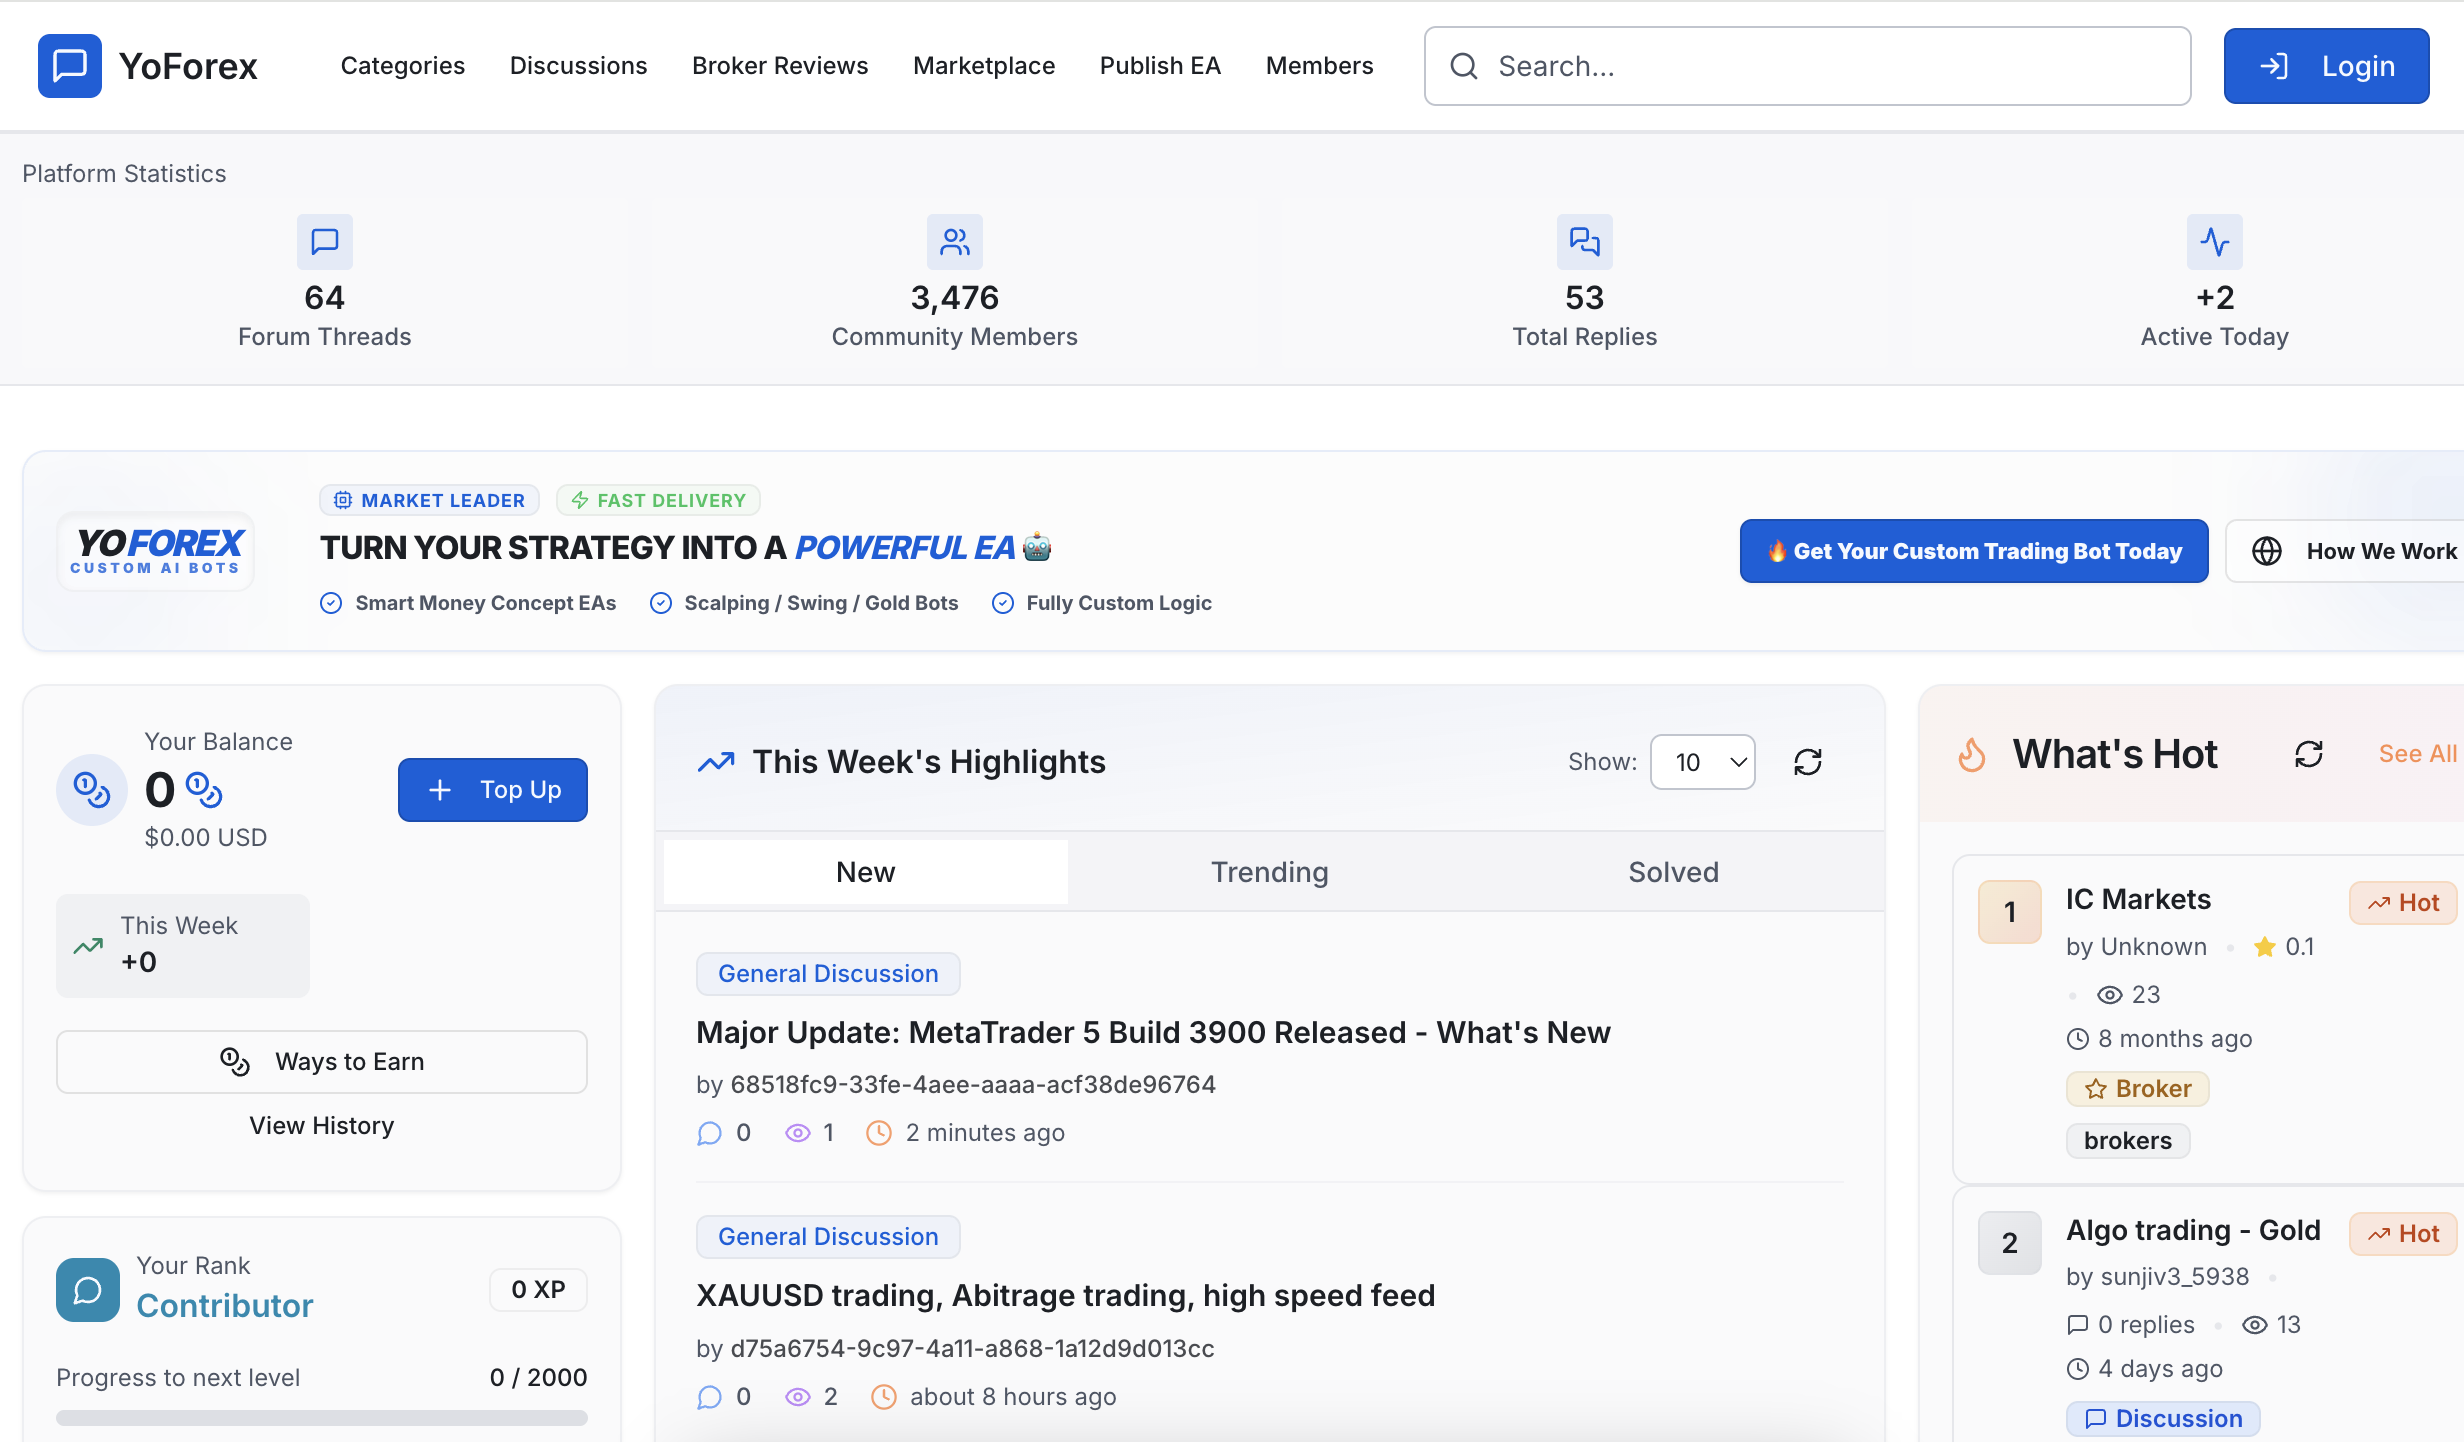Click the Active Today pulse icon
The height and width of the screenshot is (1442, 2464).
click(2215, 242)
